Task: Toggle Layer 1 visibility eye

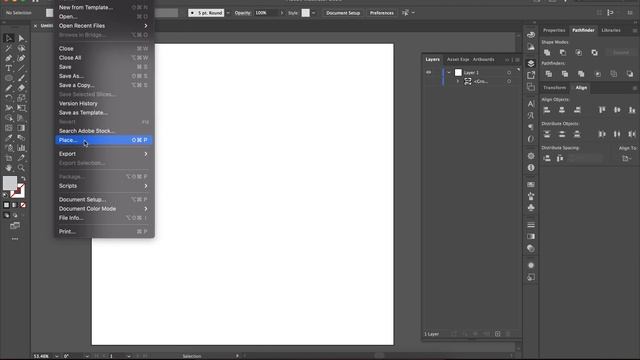Action: (x=429, y=72)
